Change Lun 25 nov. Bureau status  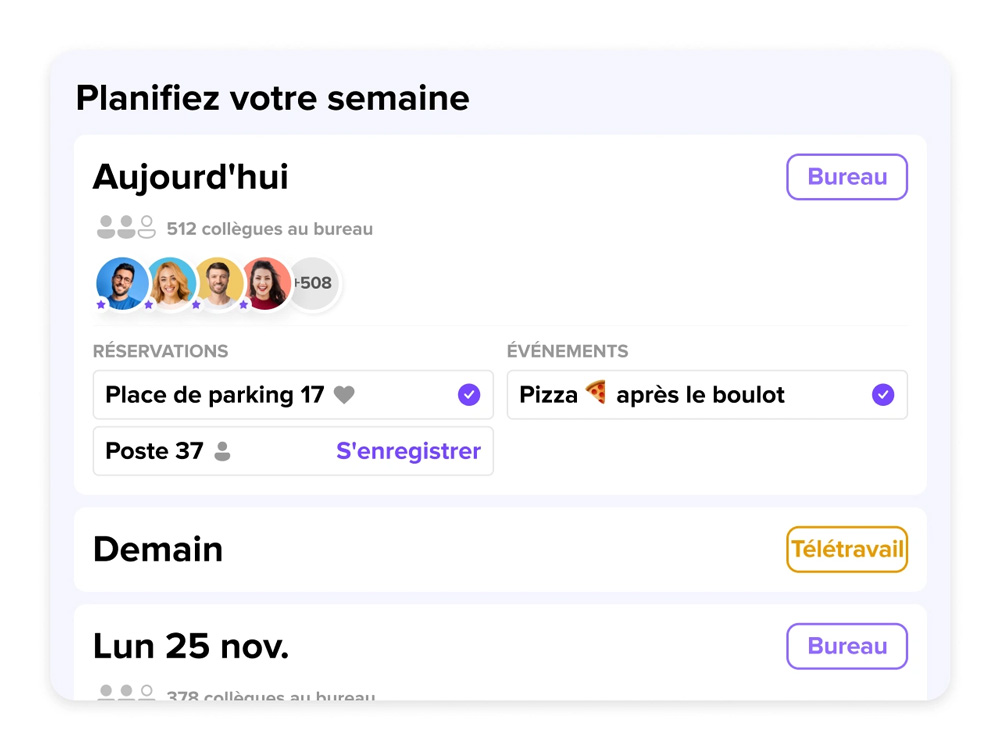[847, 646]
